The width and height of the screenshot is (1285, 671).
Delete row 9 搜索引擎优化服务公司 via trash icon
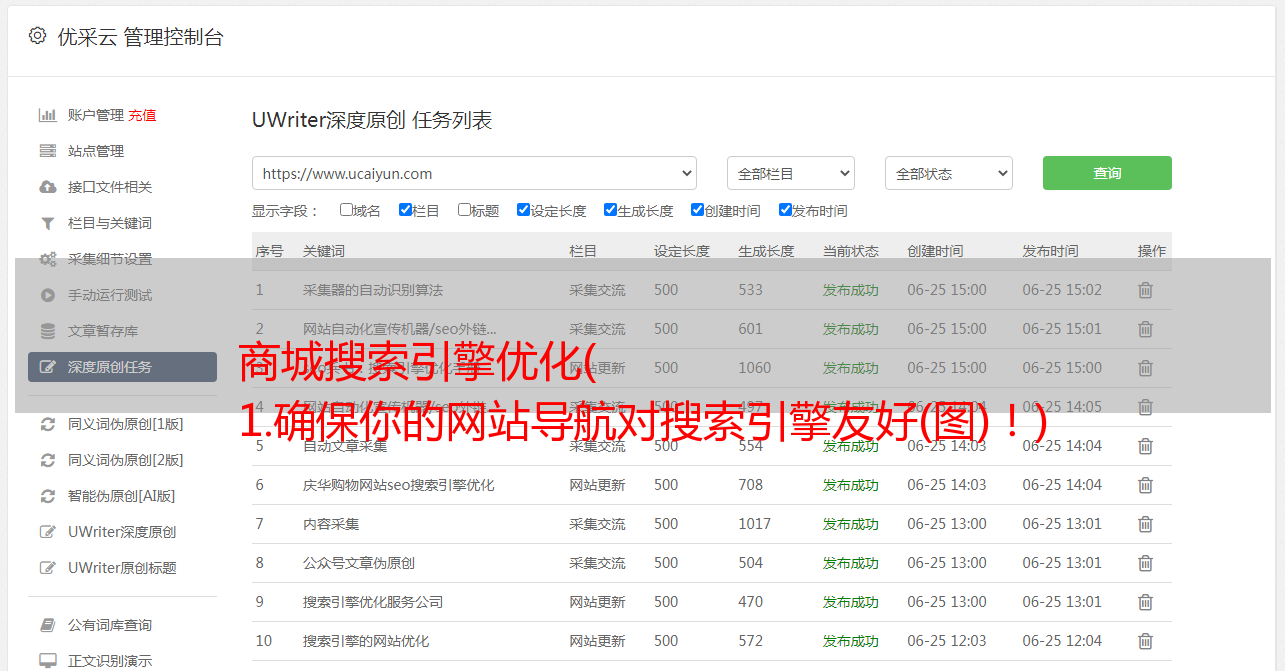(x=1146, y=602)
